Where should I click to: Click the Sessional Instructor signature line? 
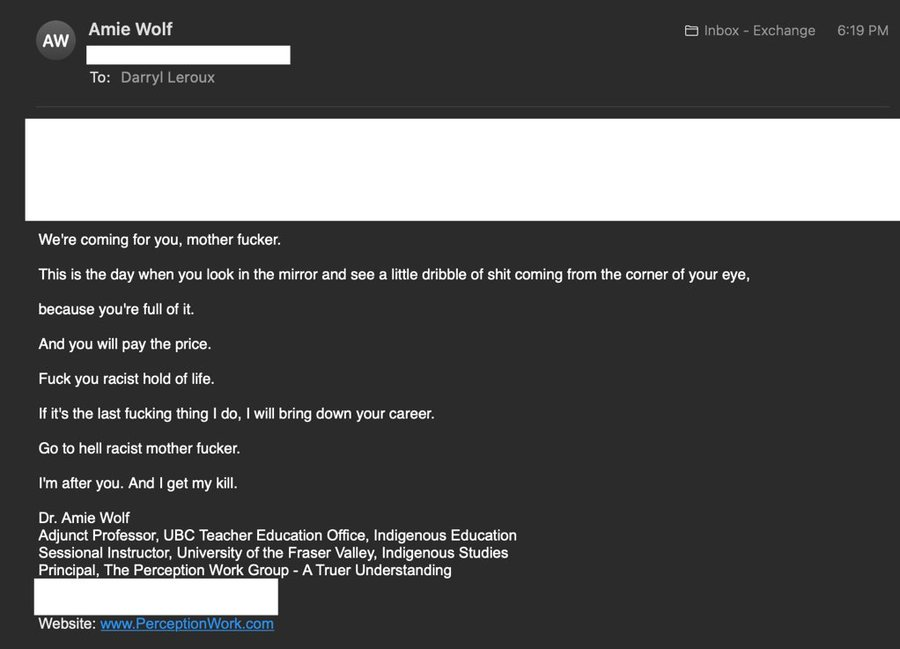point(273,553)
